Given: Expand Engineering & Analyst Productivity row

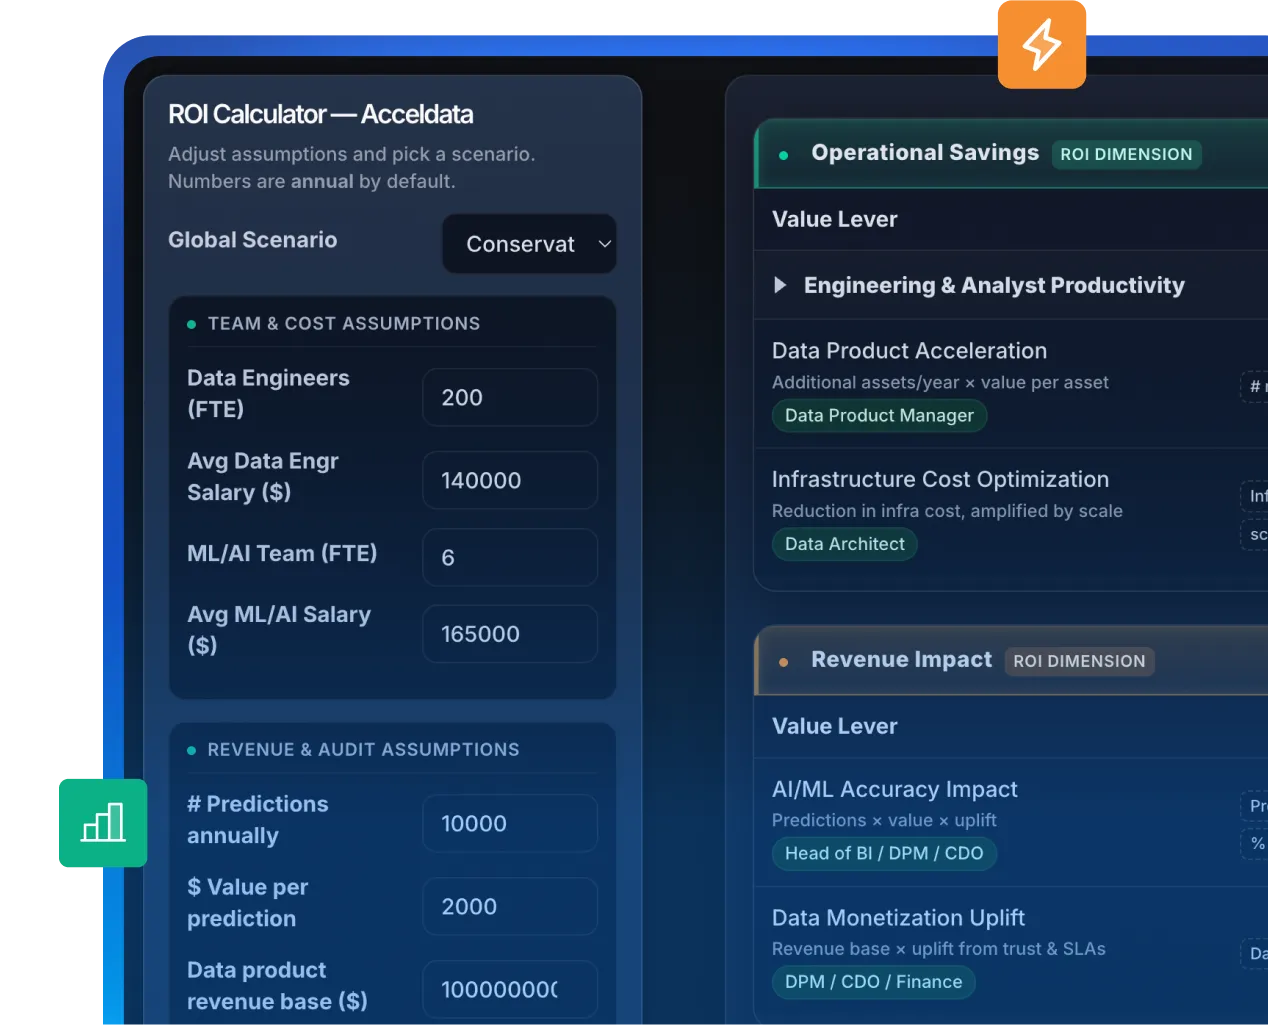Looking at the screenshot, I should pyautogui.click(x=780, y=285).
